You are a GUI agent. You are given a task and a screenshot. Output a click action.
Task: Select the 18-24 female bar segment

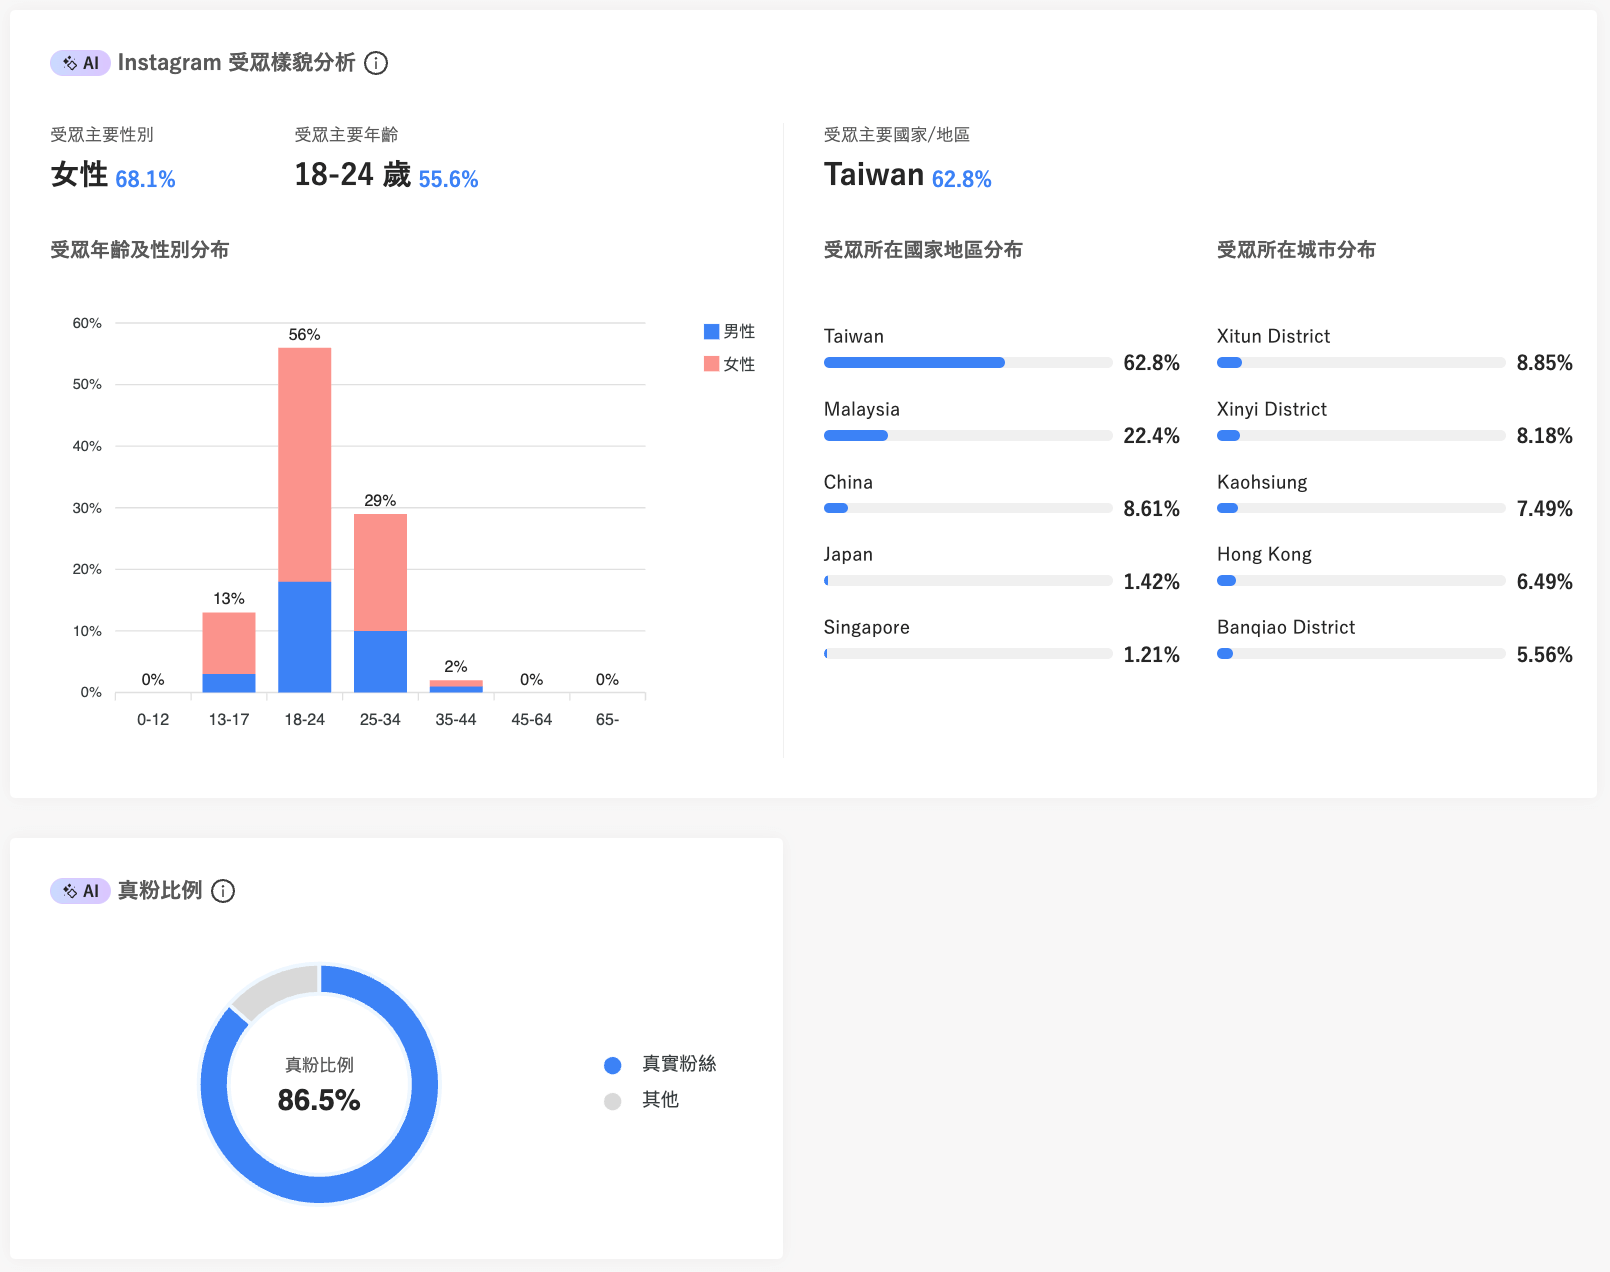(305, 465)
